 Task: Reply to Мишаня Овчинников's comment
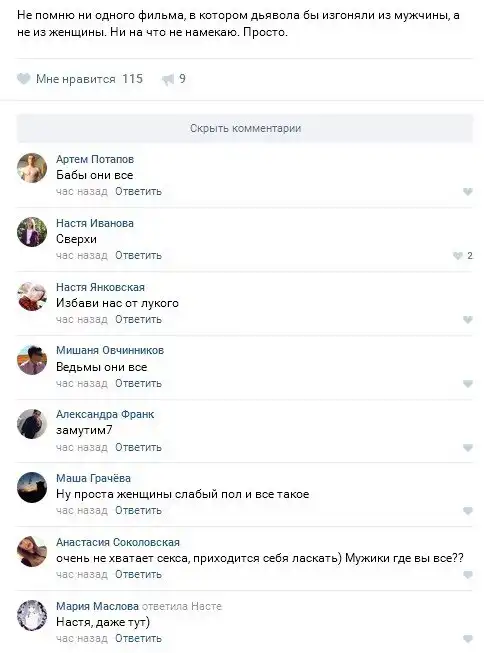[x=138, y=383]
